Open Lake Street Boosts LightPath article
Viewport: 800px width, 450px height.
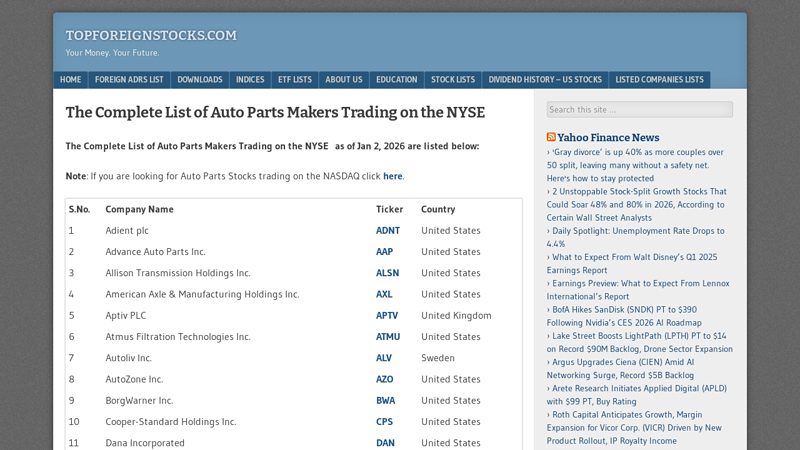640,342
